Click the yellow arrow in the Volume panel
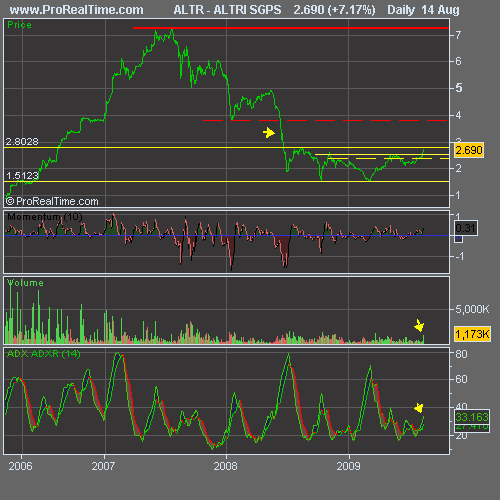Image resolution: width=500 pixels, height=500 pixels. point(419,325)
